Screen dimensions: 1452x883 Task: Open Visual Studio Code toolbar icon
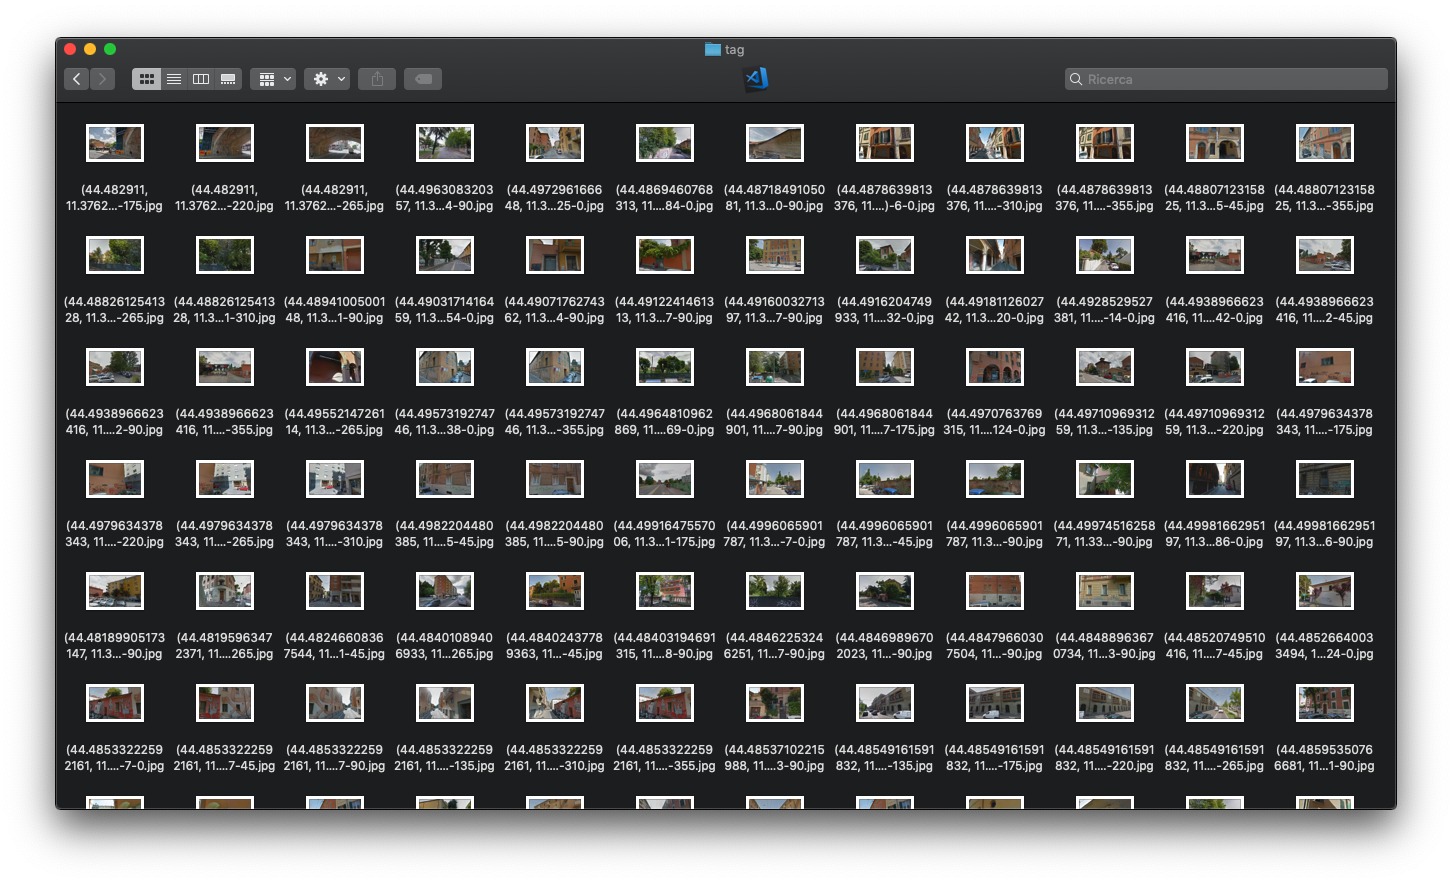pyautogui.click(x=757, y=79)
